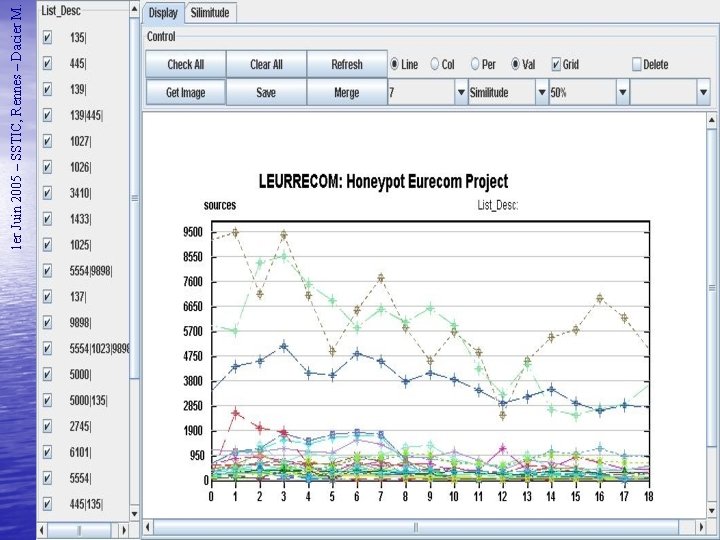Viewport: 720px width, 540px height.
Task: Click the LEURRECOM chart title
Action: (383, 181)
